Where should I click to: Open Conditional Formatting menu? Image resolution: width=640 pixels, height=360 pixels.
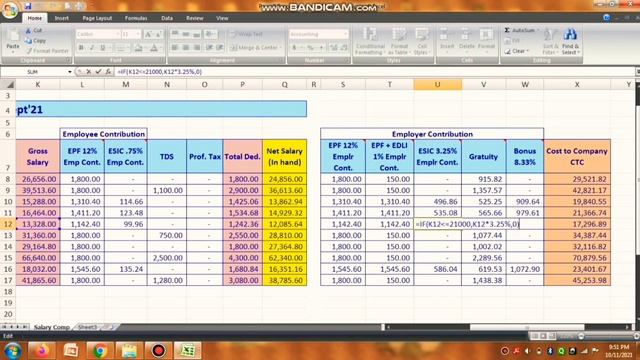click(x=370, y=41)
